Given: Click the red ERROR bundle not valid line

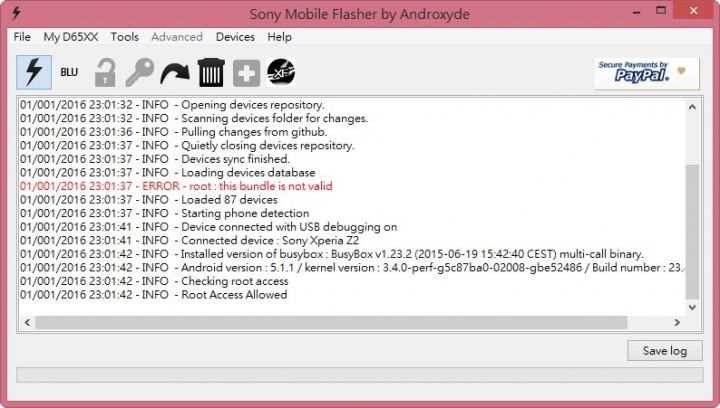Looking at the screenshot, I should click(176, 186).
